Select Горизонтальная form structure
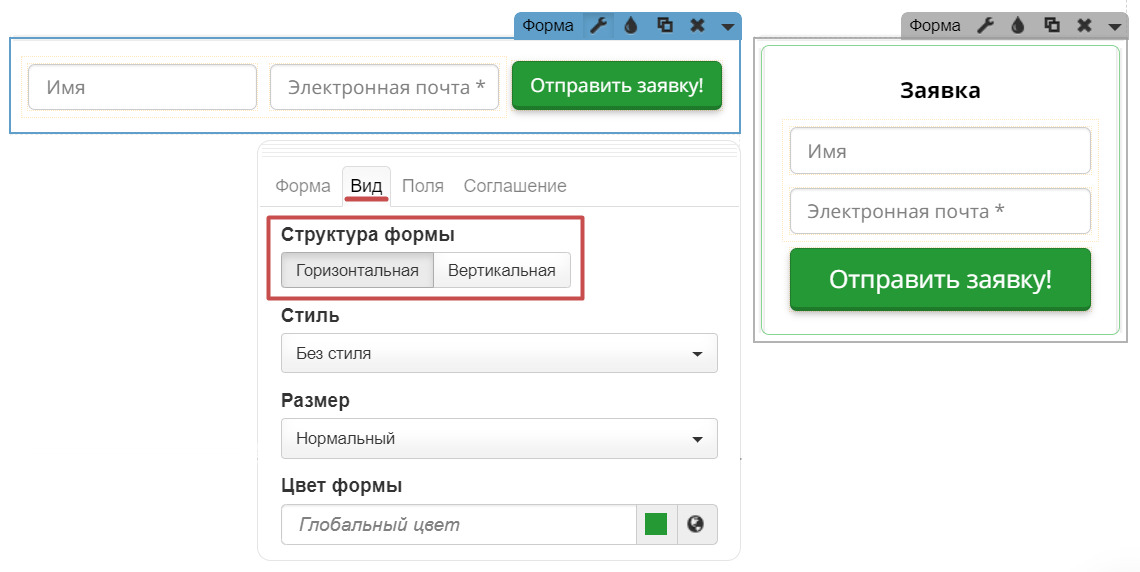The width and height of the screenshot is (1140, 572). coord(357,270)
